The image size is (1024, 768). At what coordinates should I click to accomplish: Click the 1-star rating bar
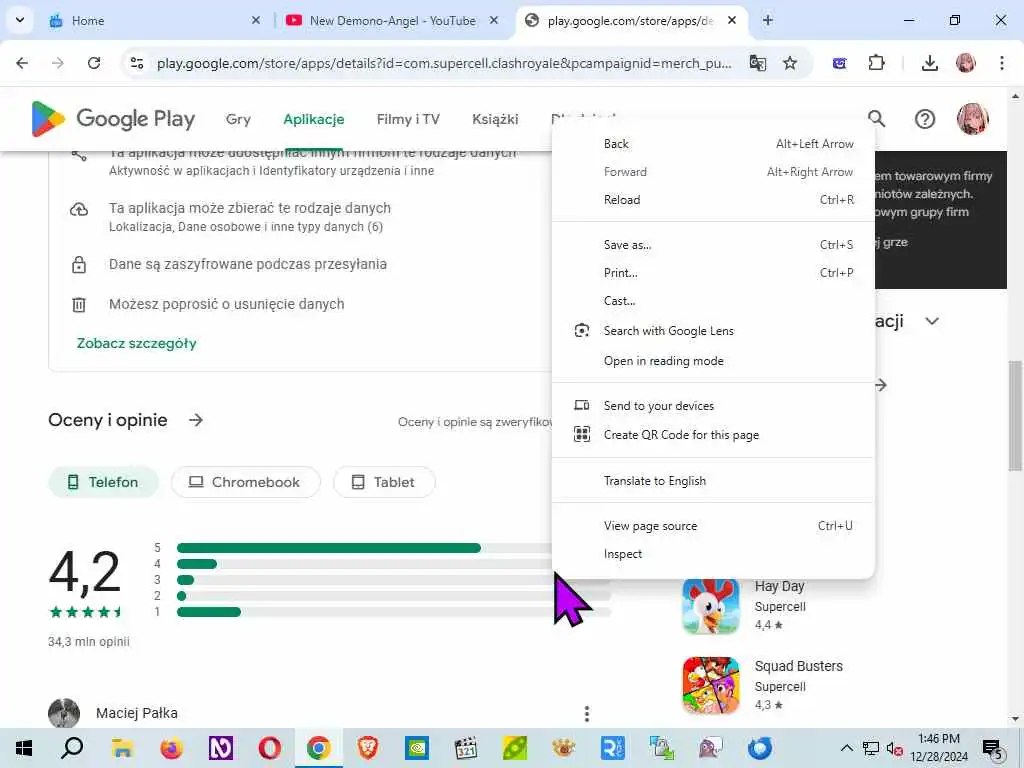[x=393, y=612]
